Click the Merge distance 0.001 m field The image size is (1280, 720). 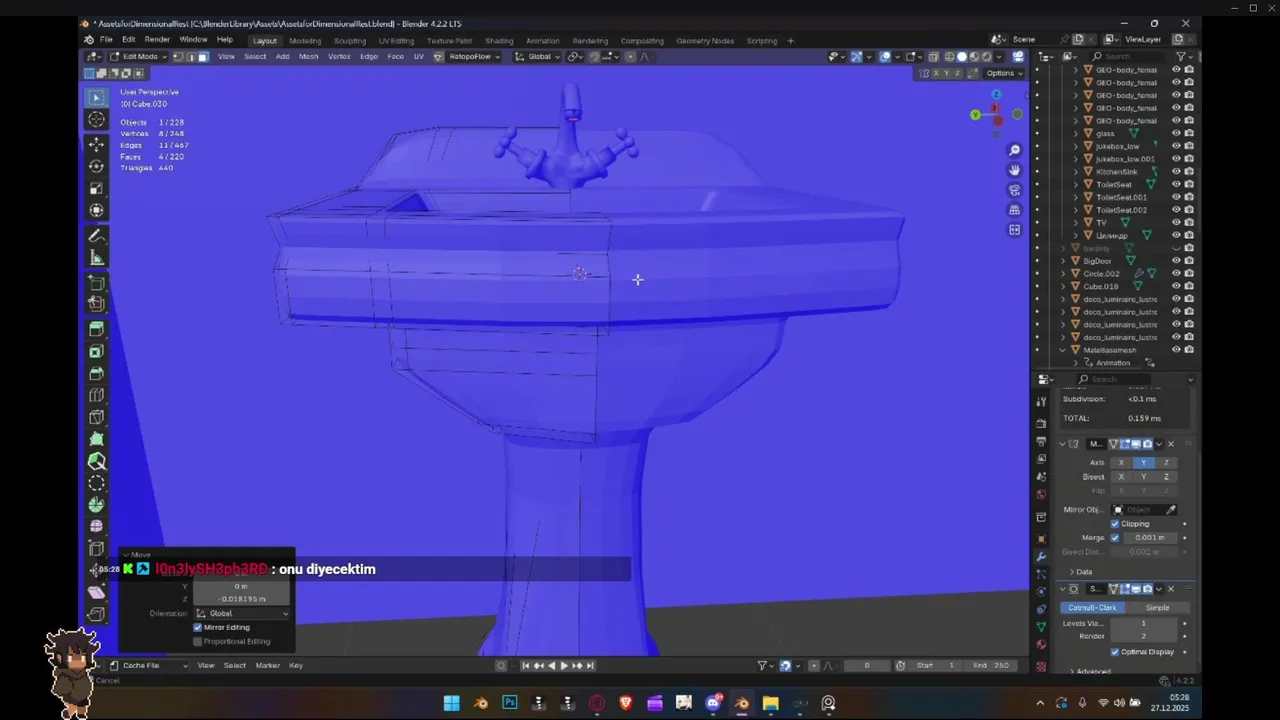coord(1149,538)
